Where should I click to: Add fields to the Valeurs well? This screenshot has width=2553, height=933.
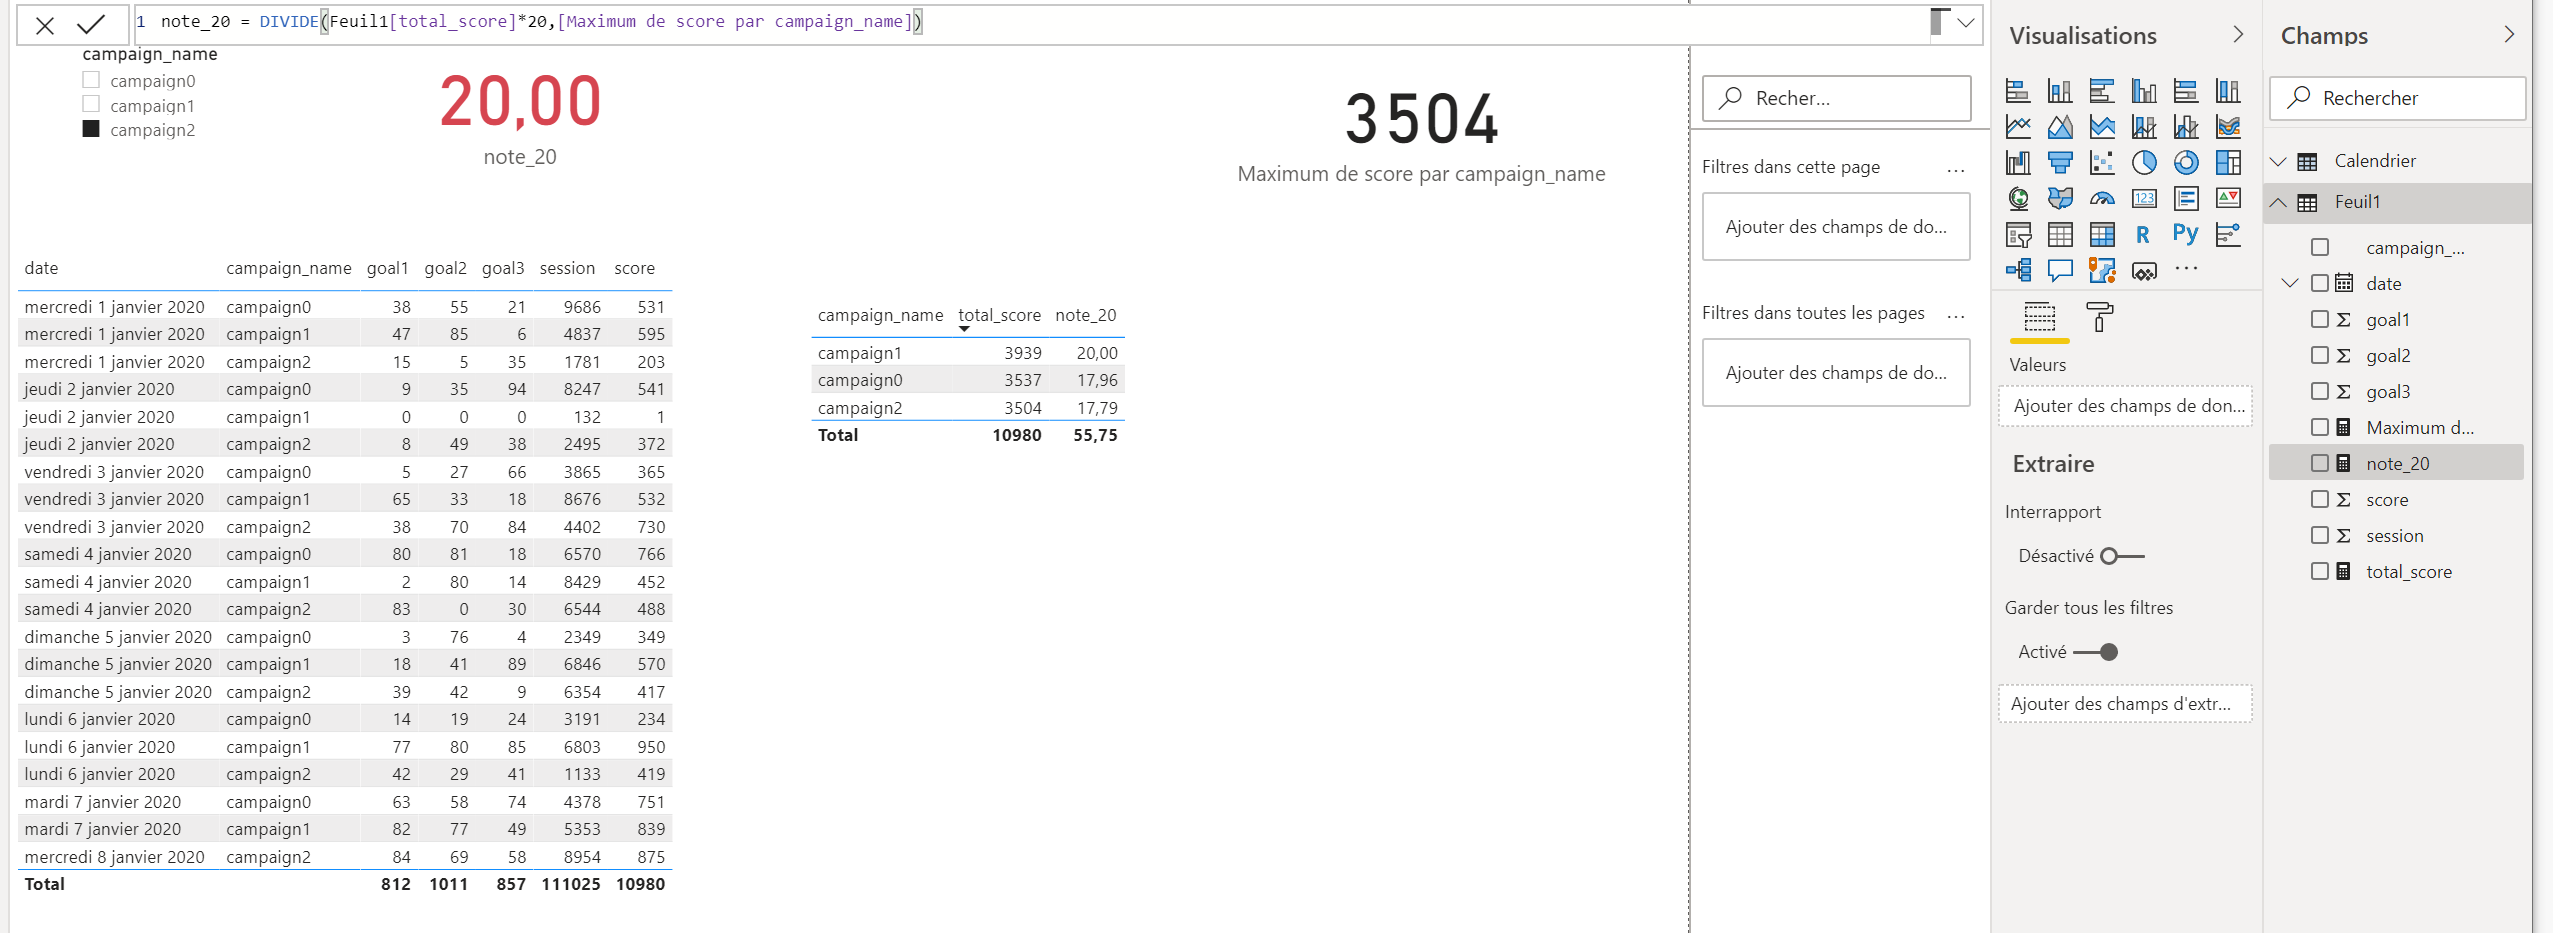(2126, 406)
